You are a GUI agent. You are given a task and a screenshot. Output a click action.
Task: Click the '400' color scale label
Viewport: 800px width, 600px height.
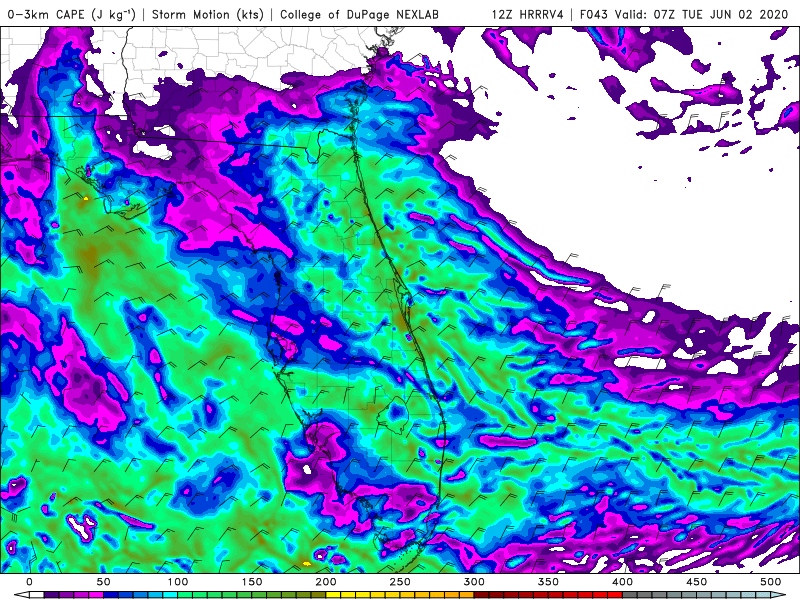tap(622, 582)
